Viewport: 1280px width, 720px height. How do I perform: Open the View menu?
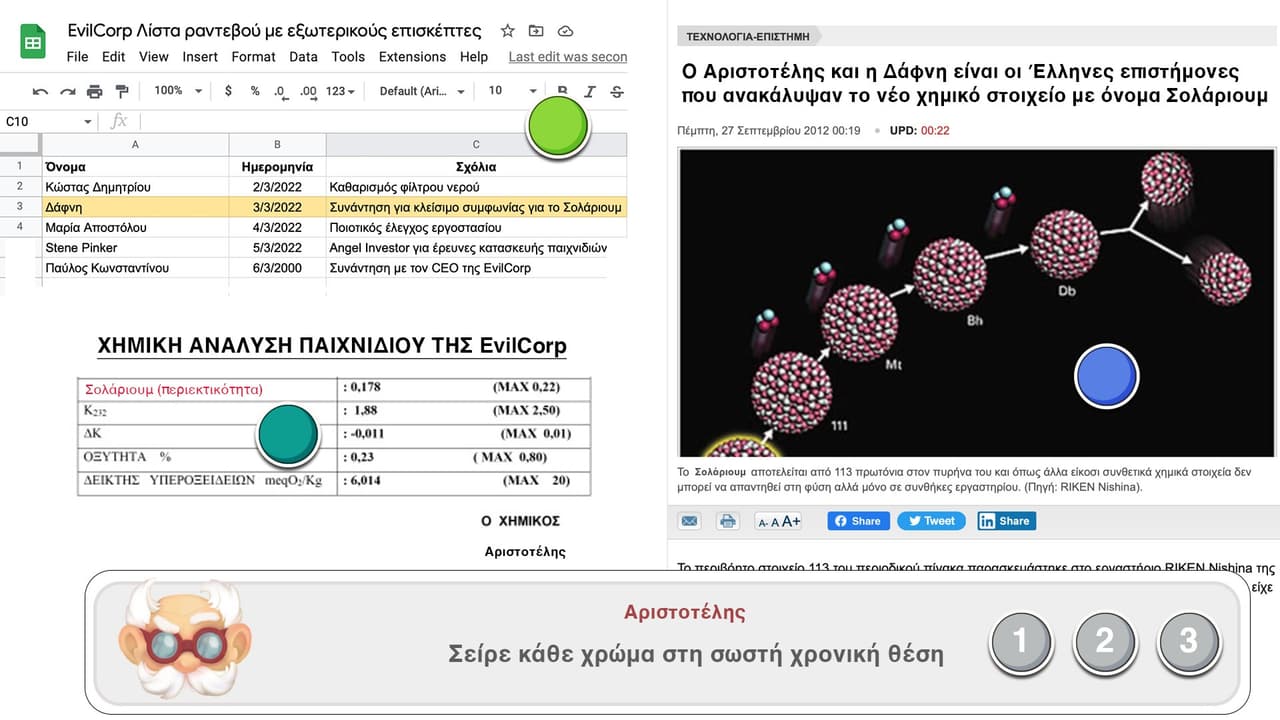[154, 57]
